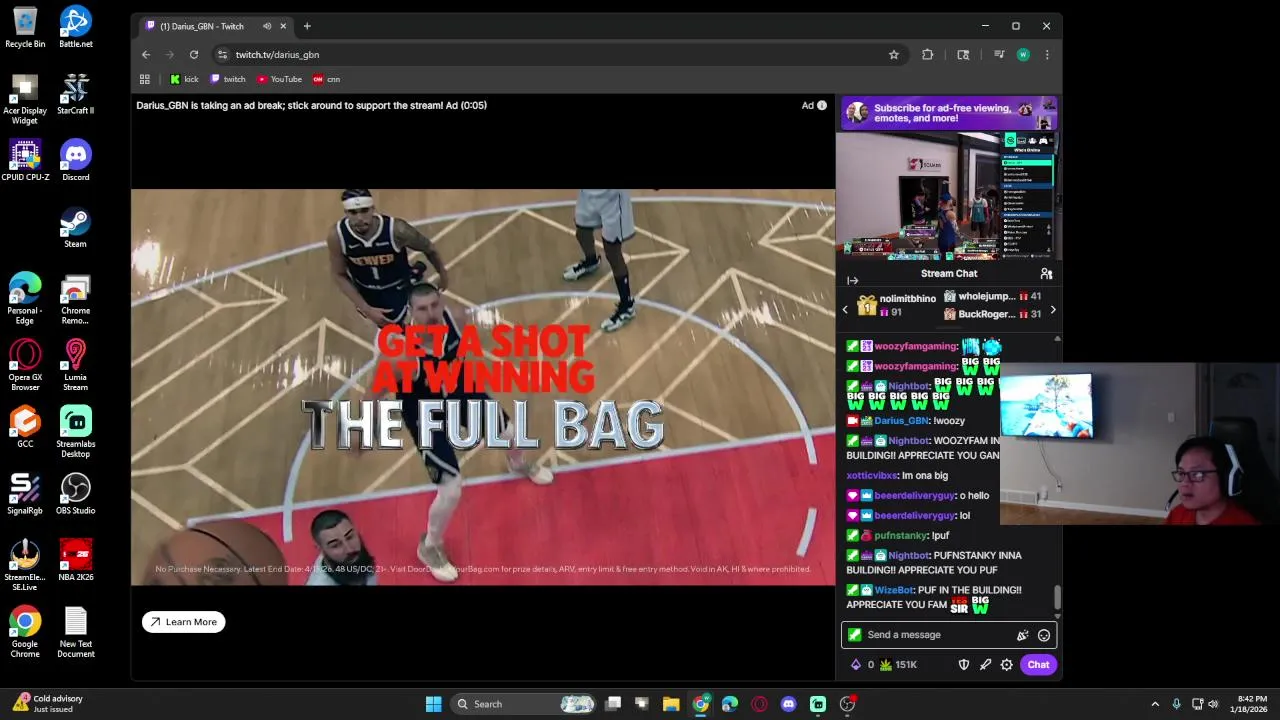Open the media control icon in Chrome toolbar

(x=999, y=55)
